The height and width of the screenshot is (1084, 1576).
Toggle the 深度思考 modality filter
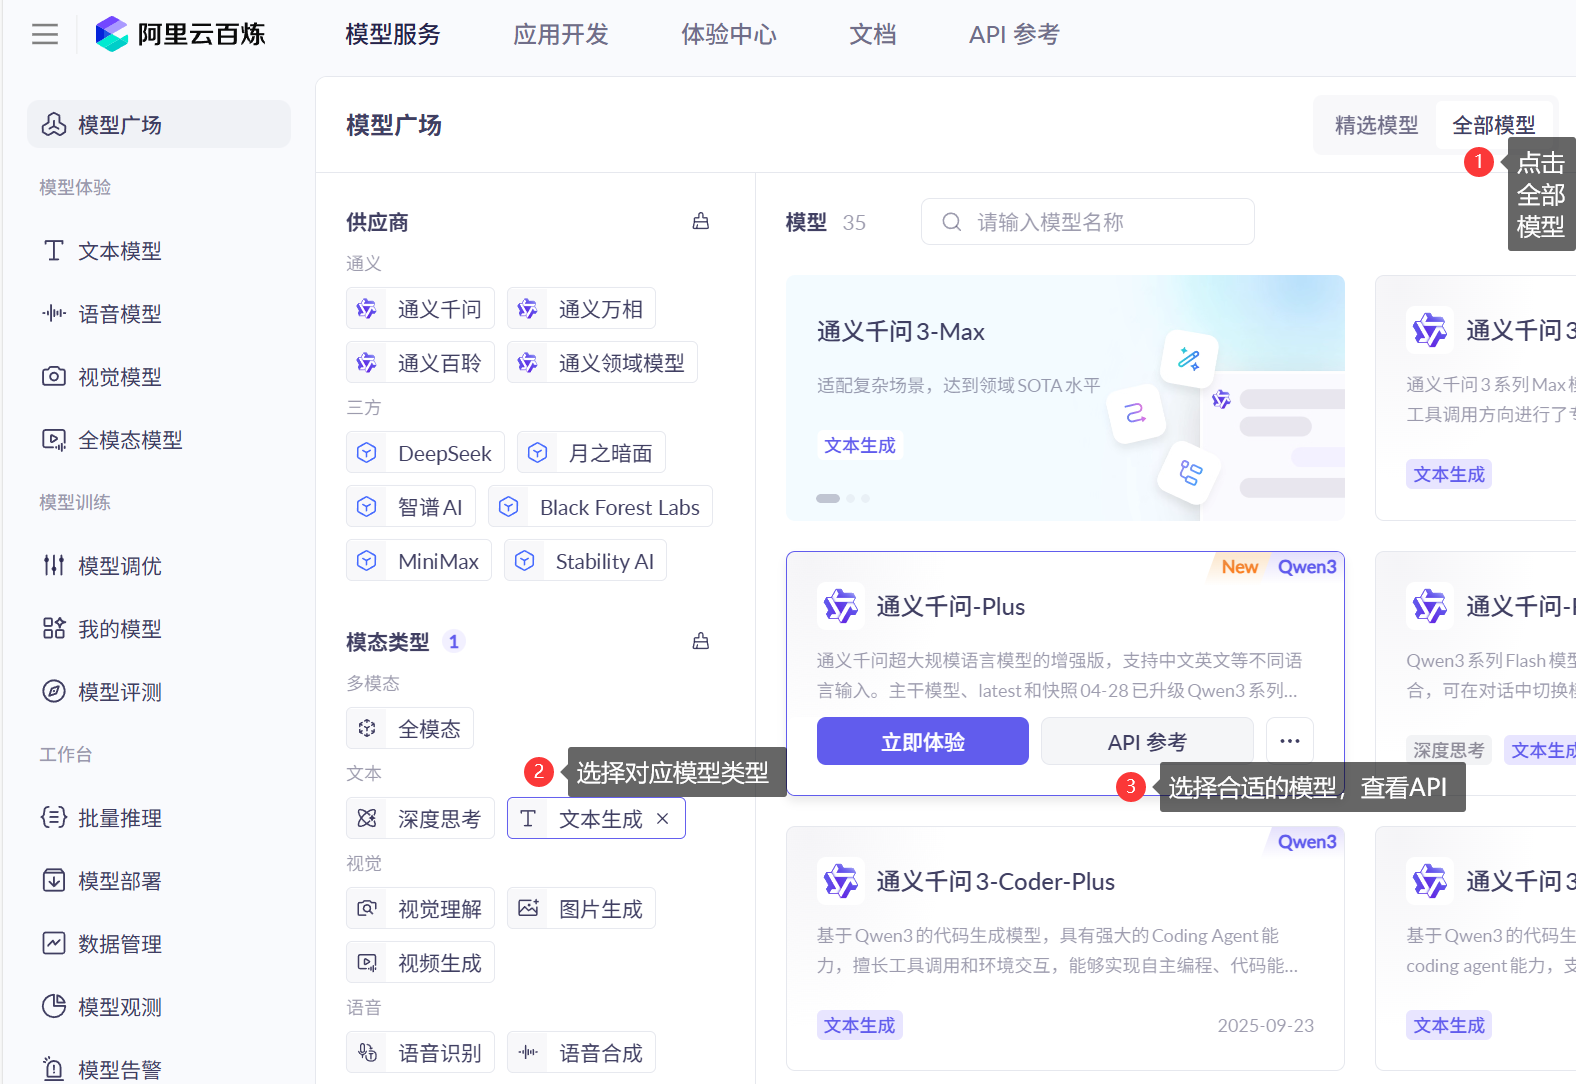click(420, 819)
